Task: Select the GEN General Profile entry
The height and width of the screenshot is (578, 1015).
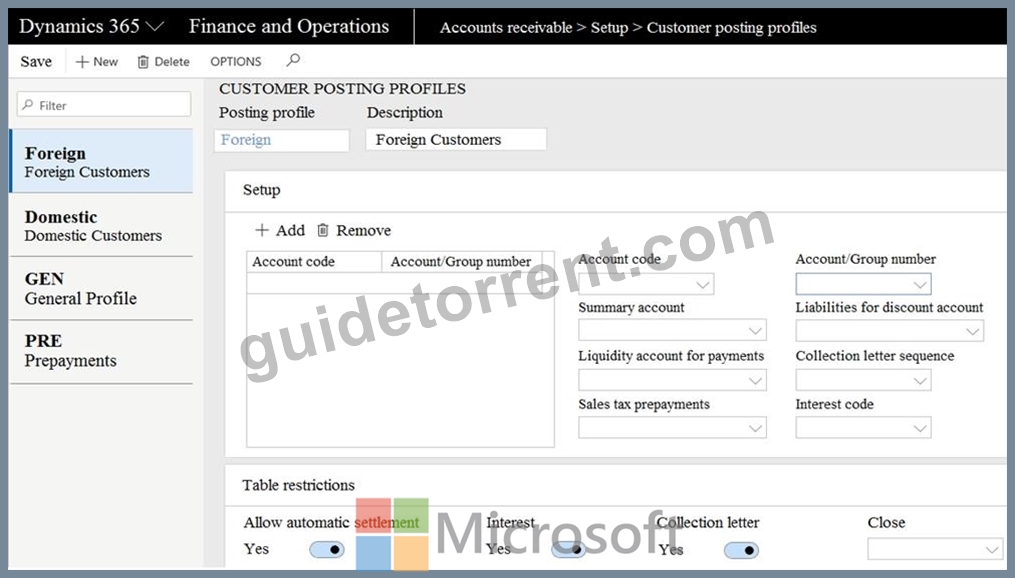Action: [x=102, y=288]
